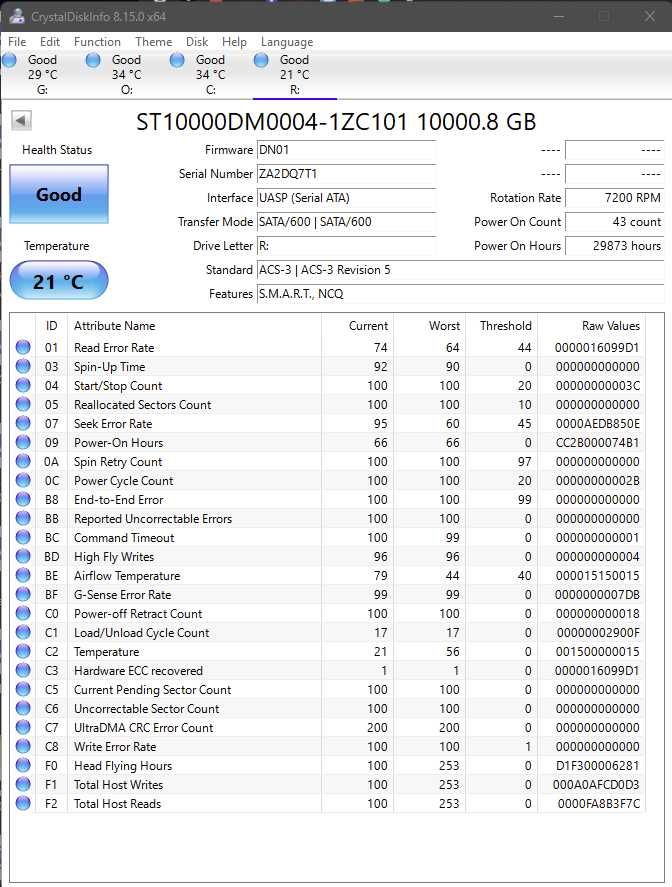Click status orb for Seek Error Rate

(23, 423)
